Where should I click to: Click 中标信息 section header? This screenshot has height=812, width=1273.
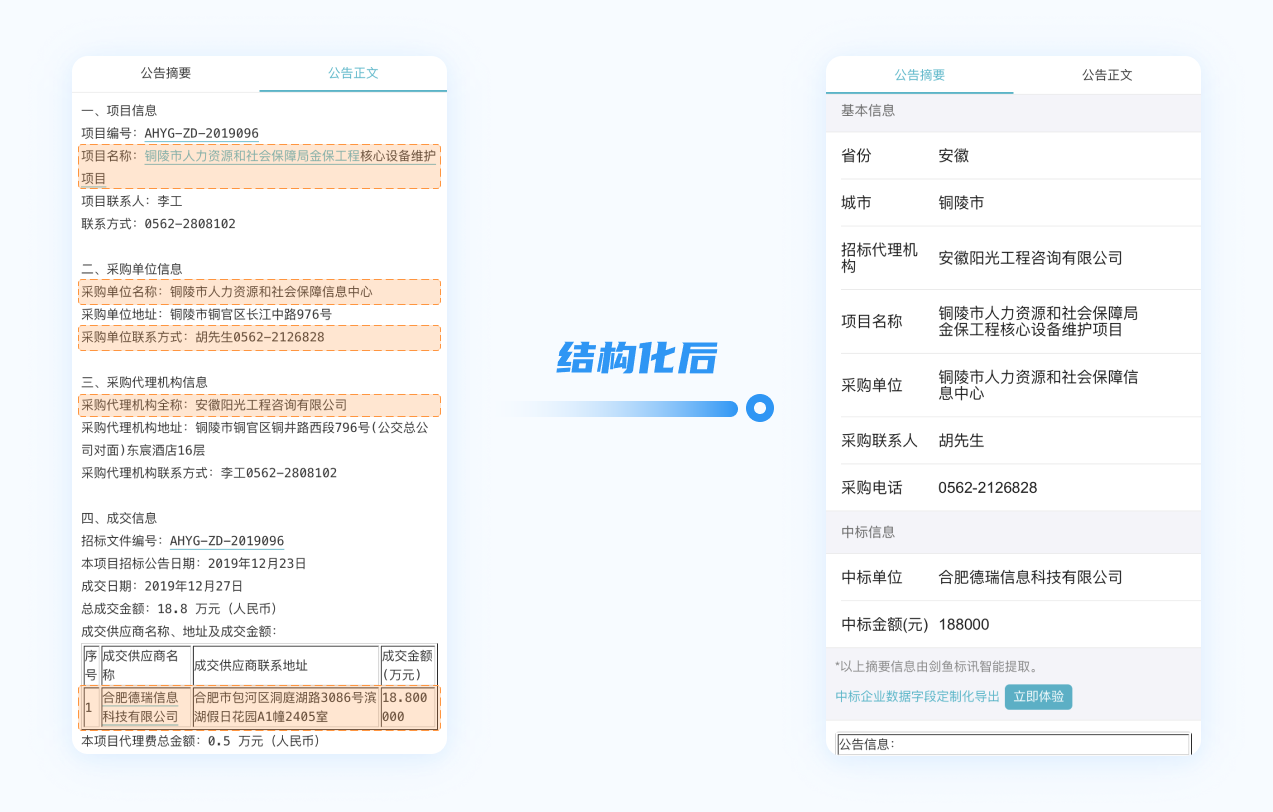868,532
